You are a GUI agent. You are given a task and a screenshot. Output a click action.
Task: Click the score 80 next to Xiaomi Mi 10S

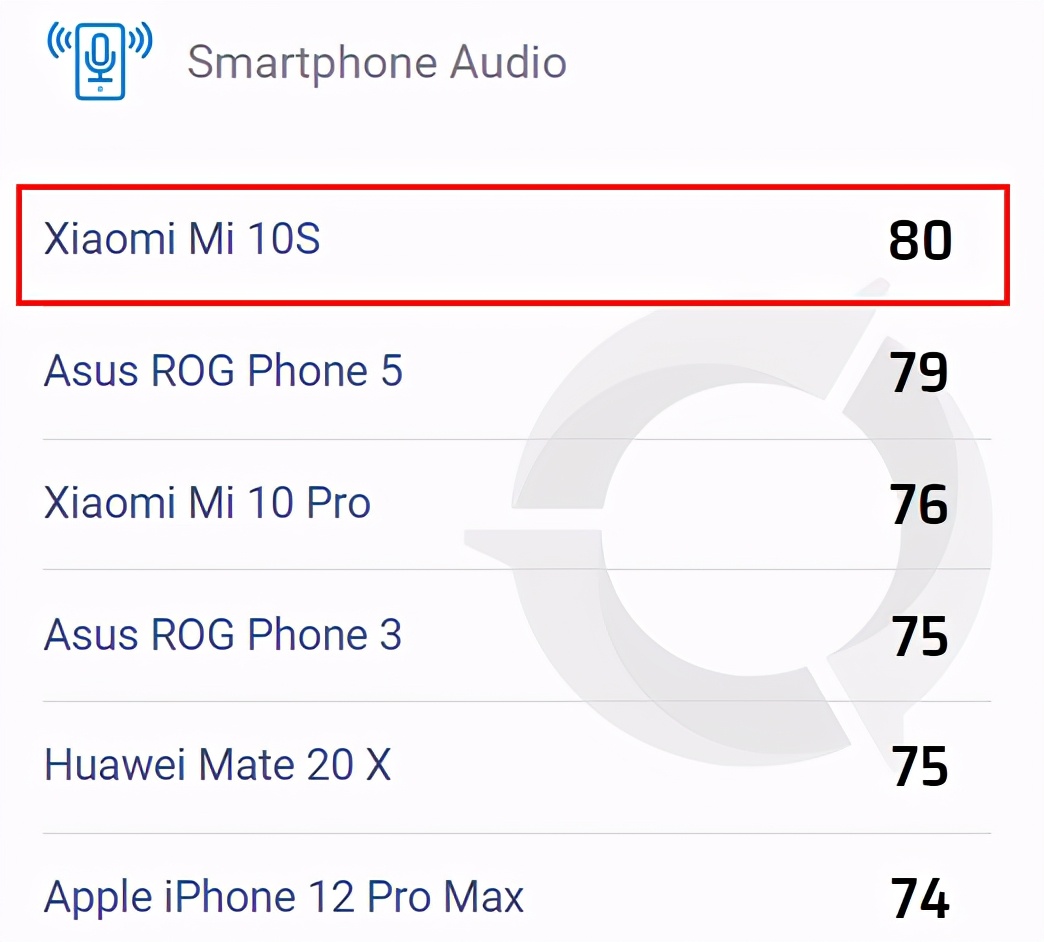[x=919, y=240]
